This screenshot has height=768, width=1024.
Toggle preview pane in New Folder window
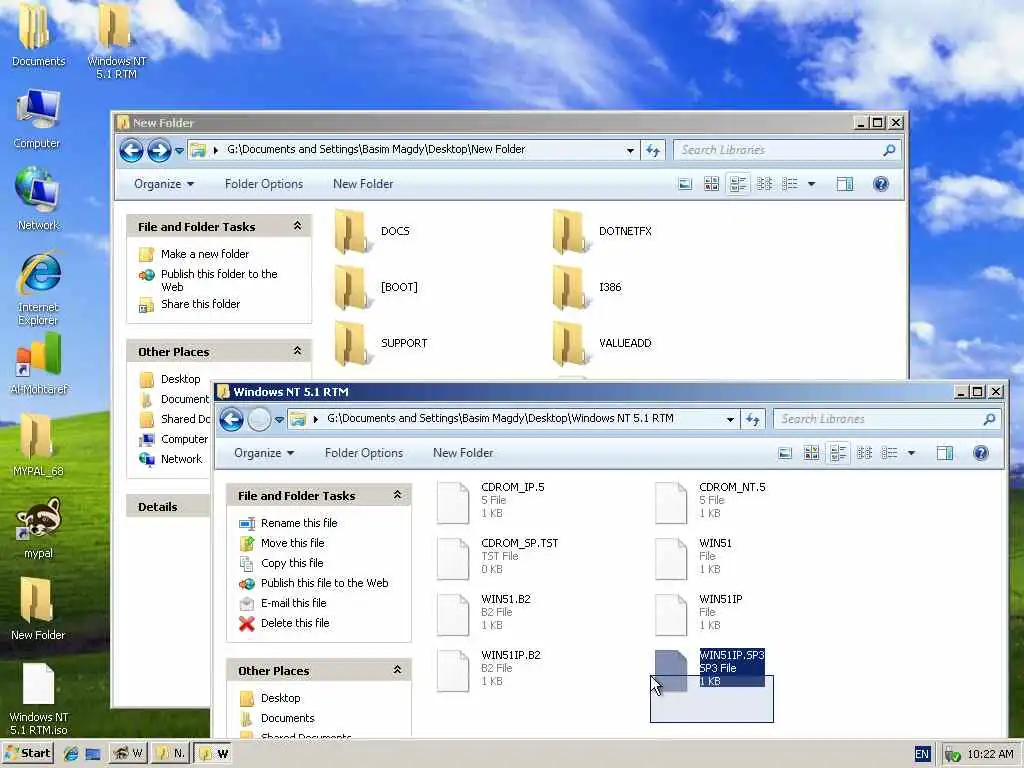click(844, 184)
